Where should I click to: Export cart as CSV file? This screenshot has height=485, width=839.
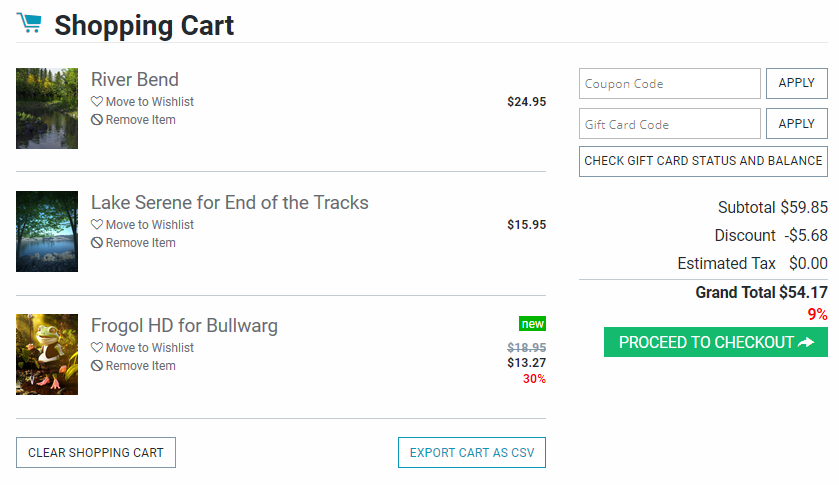471,453
